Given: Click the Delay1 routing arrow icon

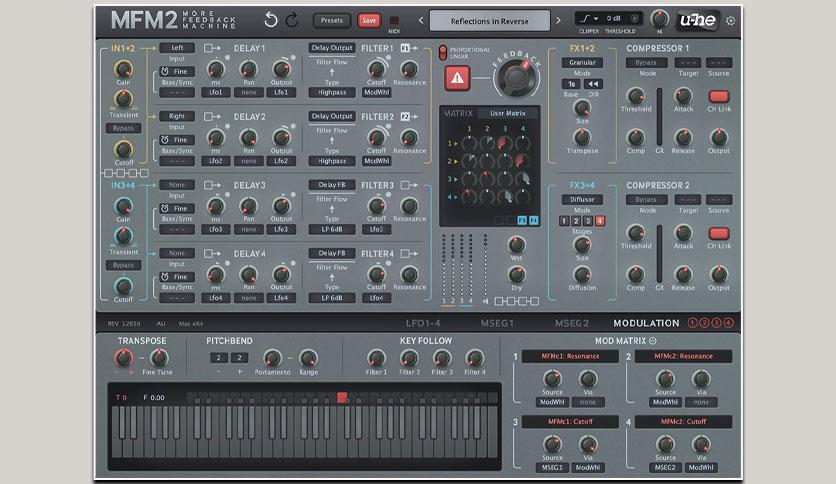Looking at the screenshot, I should [212, 48].
